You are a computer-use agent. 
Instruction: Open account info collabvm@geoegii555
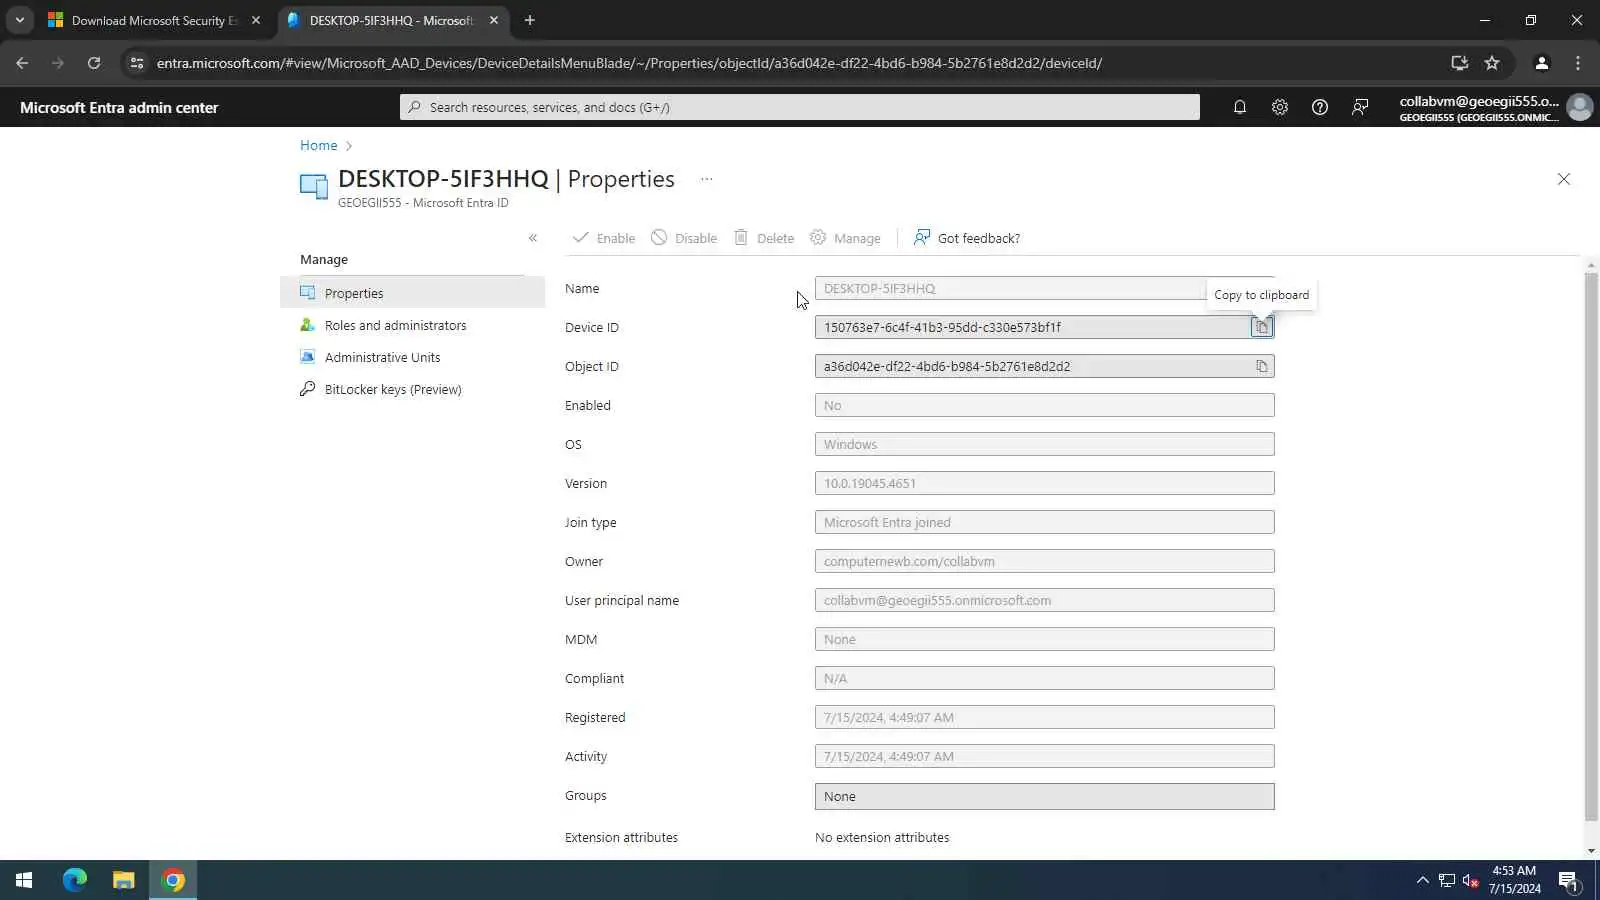(1479, 107)
